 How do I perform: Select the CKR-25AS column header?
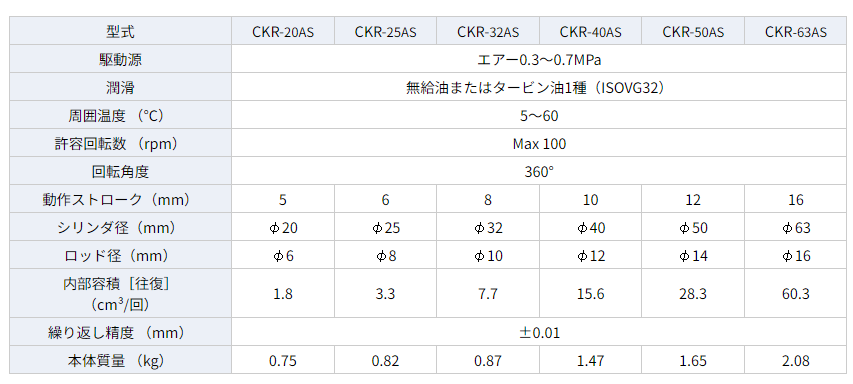tap(385, 32)
